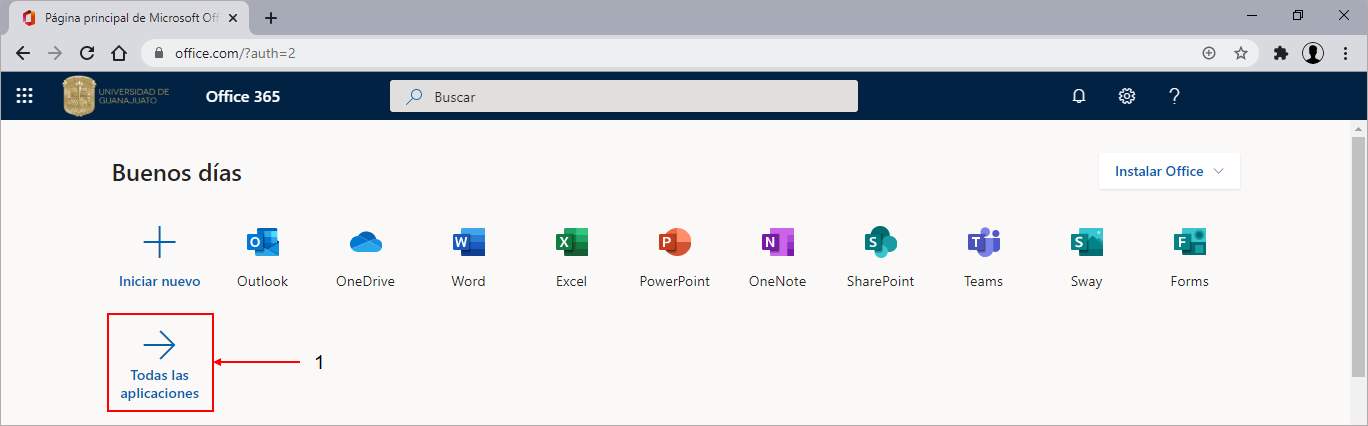Open a new browser tab
The width and height of the screenshot is (1368, 426).
point(271,18)
